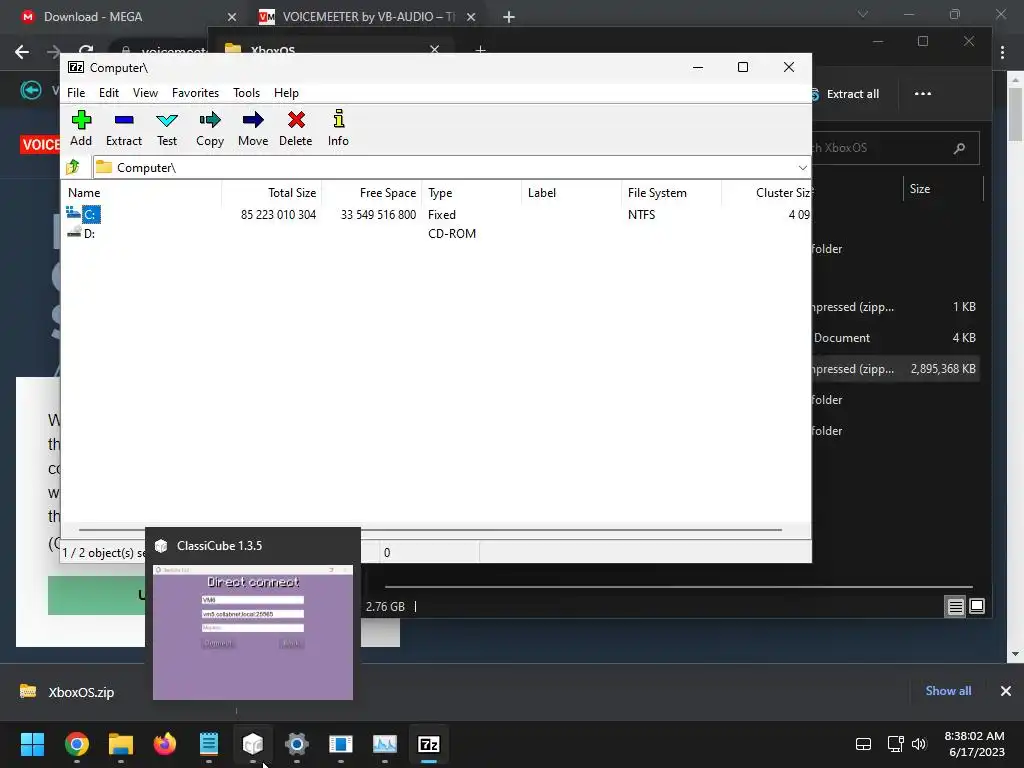1024x768 pixels.
Task: Open the View menu in 7-Zip
Action: tap(145, 93)
